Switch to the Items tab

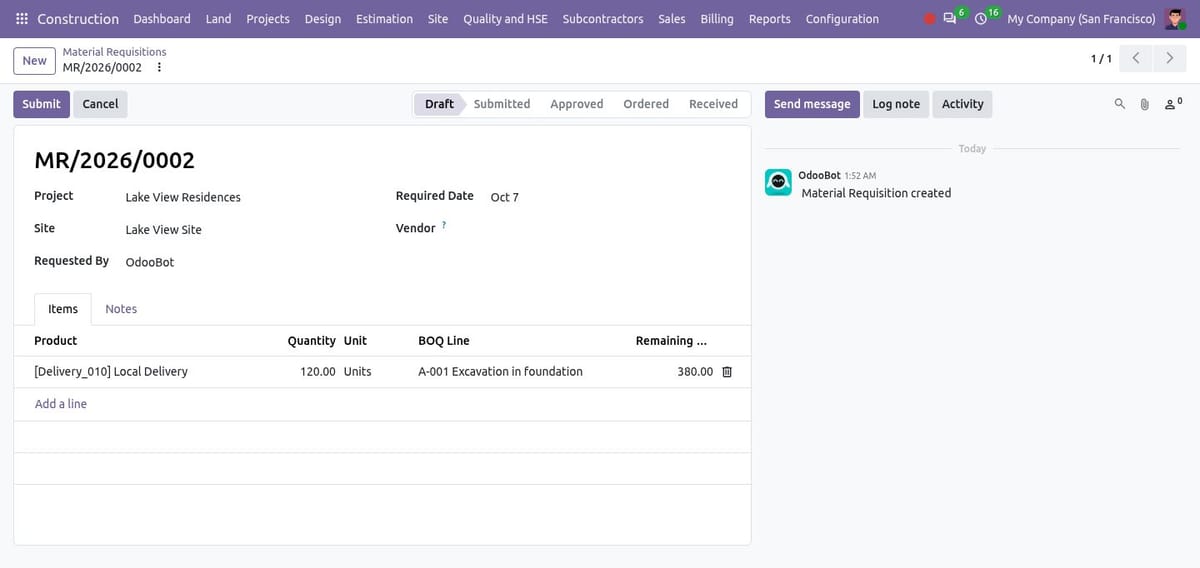[63, 309]
